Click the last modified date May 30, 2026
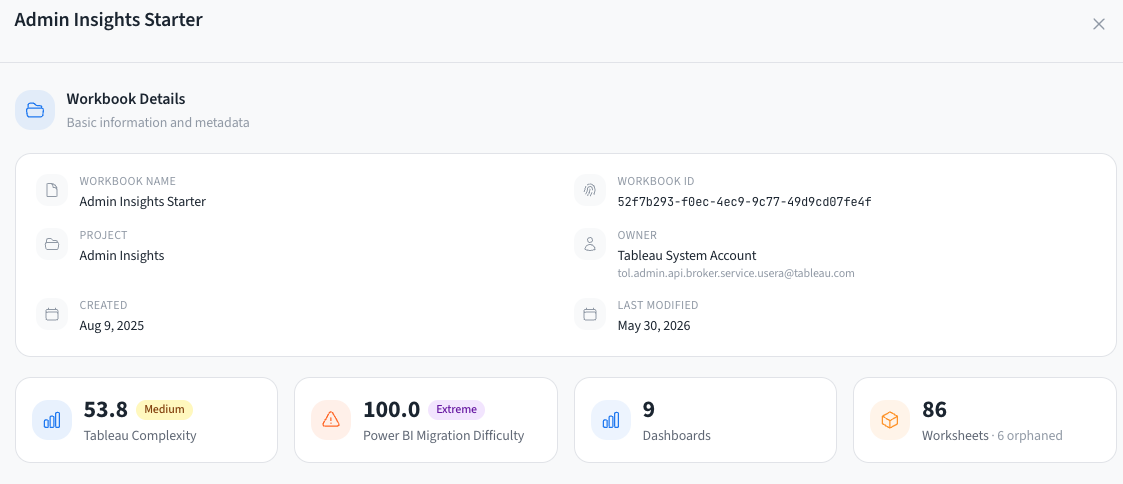This screenshot has width=1123, height=484. (x=654, y=326)
